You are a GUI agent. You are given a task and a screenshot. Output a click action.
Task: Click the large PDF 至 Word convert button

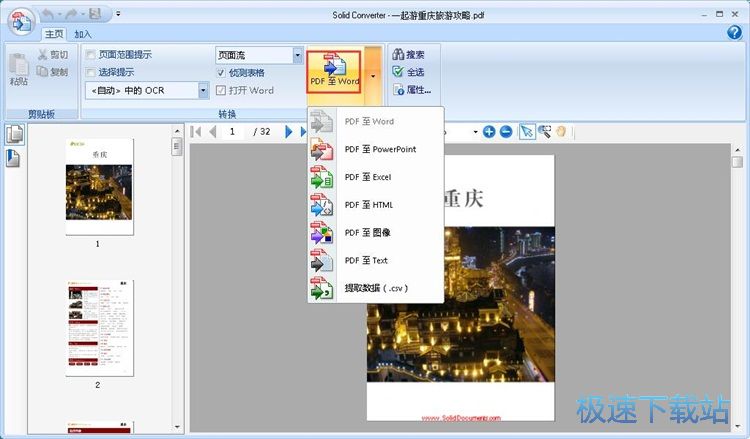(x=334, y=68)
